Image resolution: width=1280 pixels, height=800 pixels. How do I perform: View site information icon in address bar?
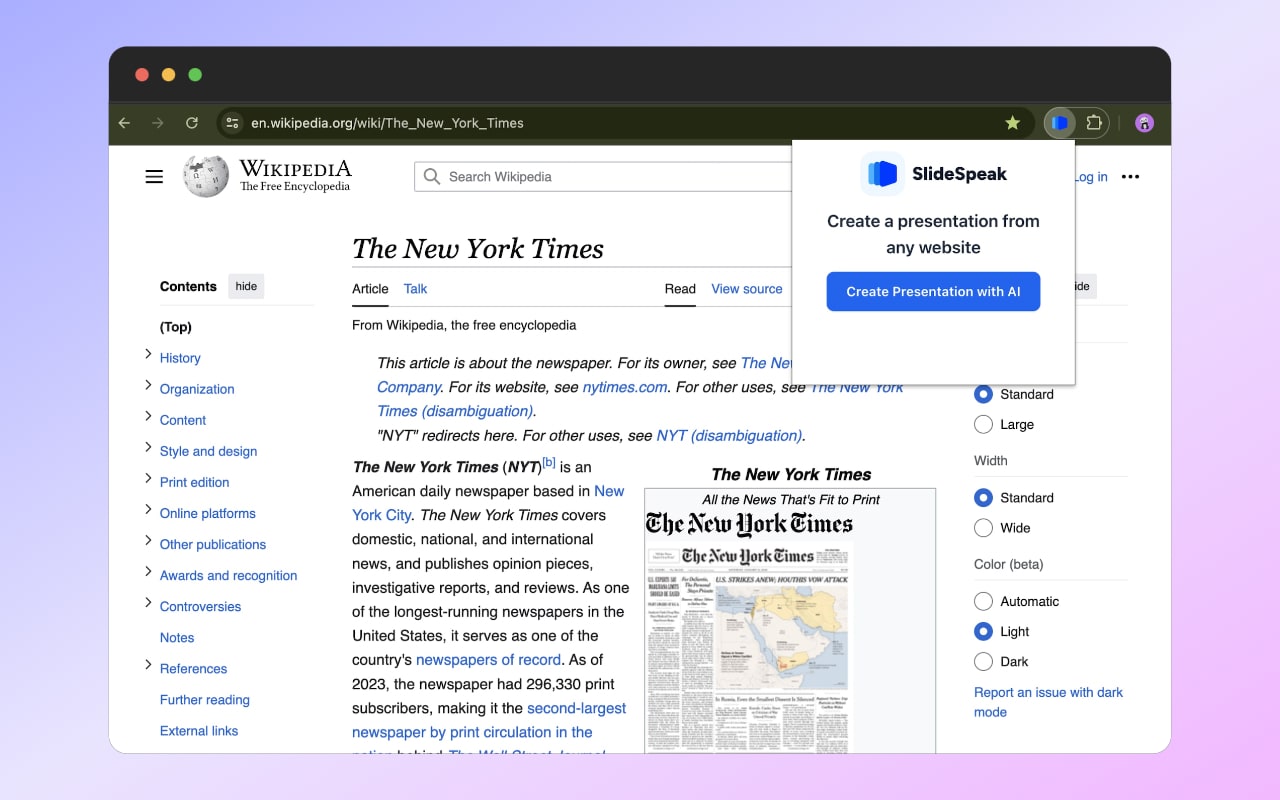pos(232,123)
